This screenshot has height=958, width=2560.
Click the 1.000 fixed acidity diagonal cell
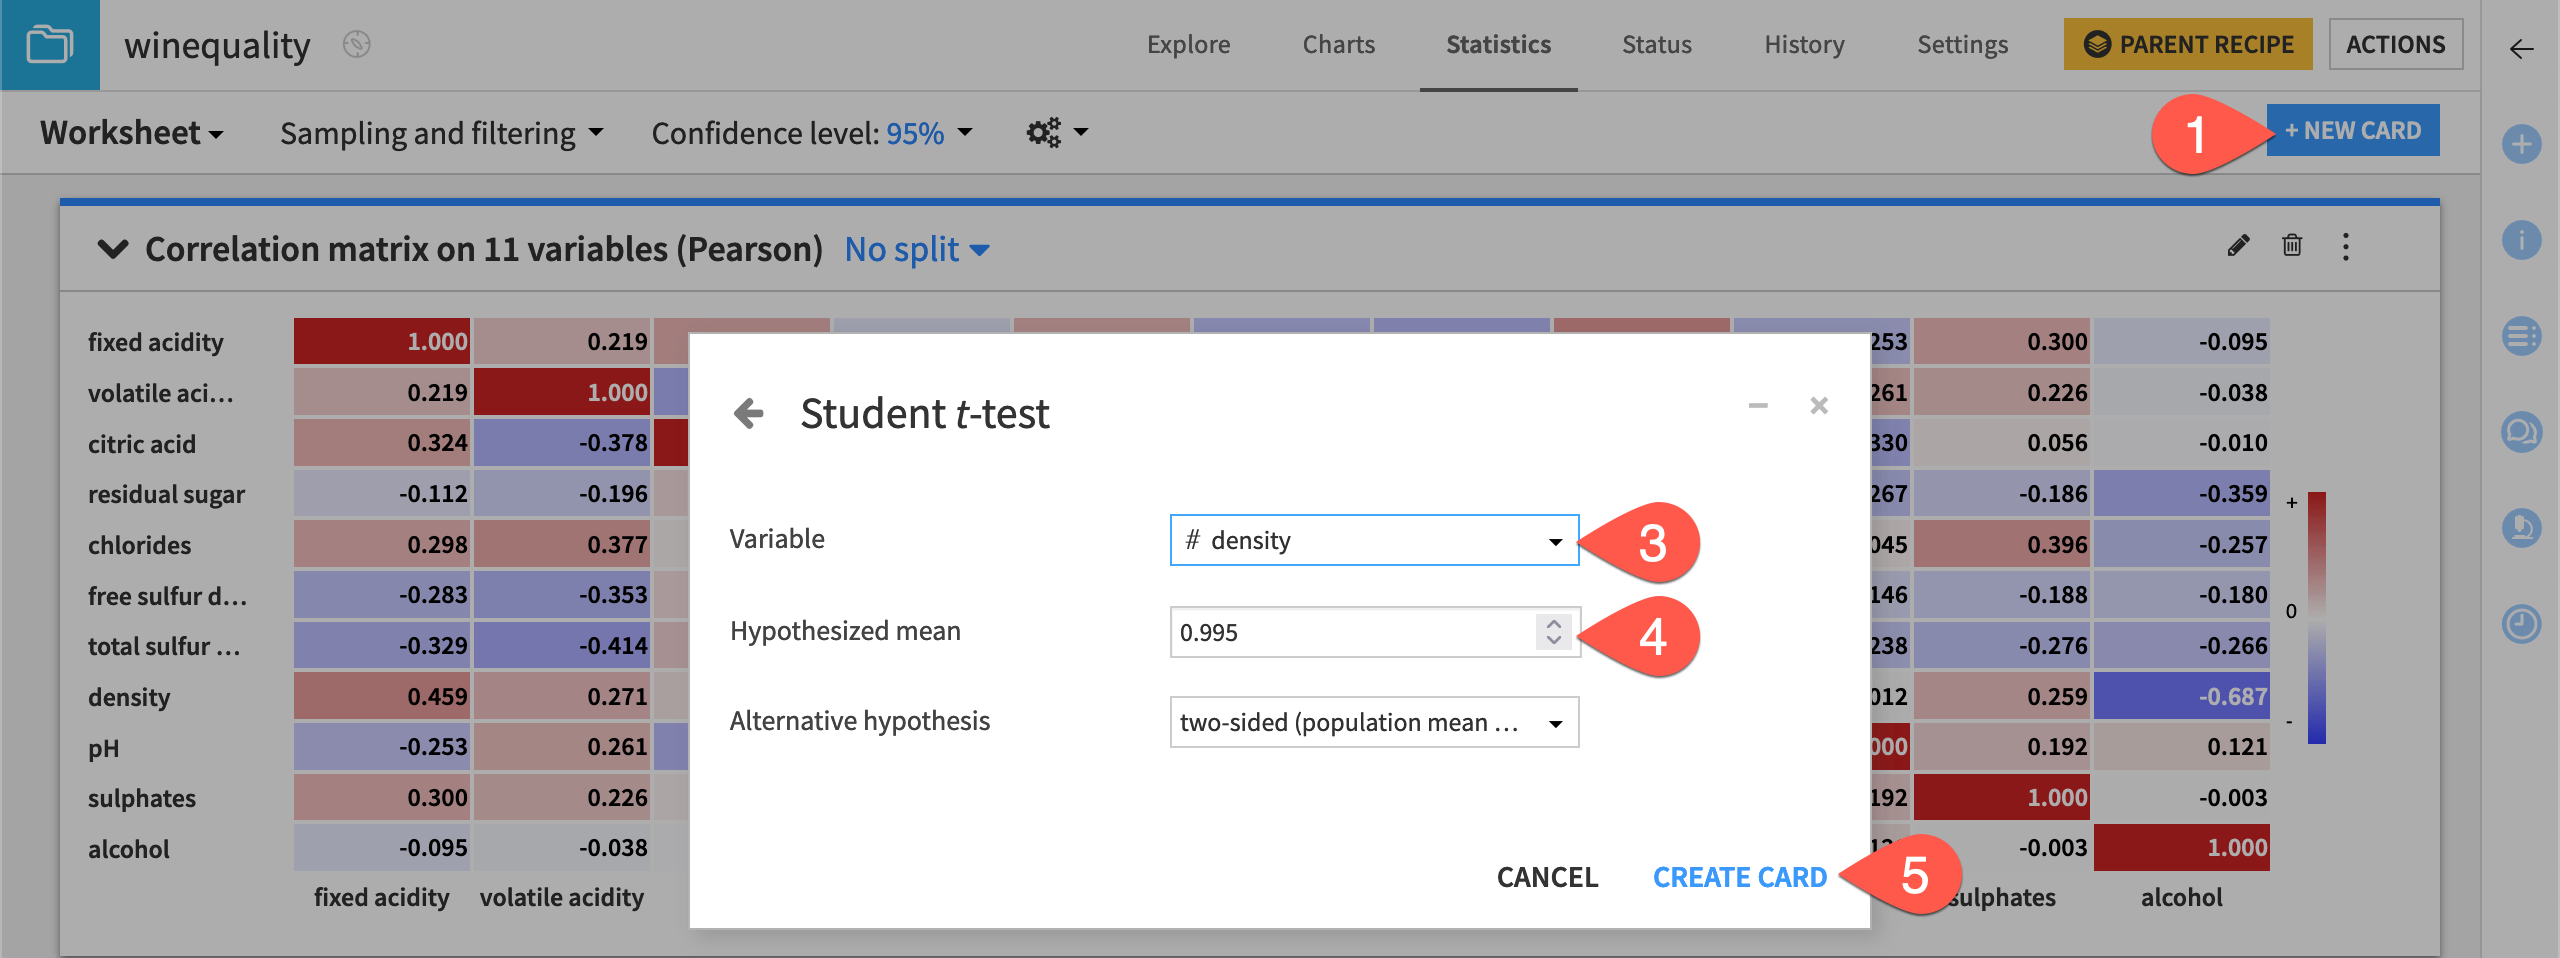[382, 341]
